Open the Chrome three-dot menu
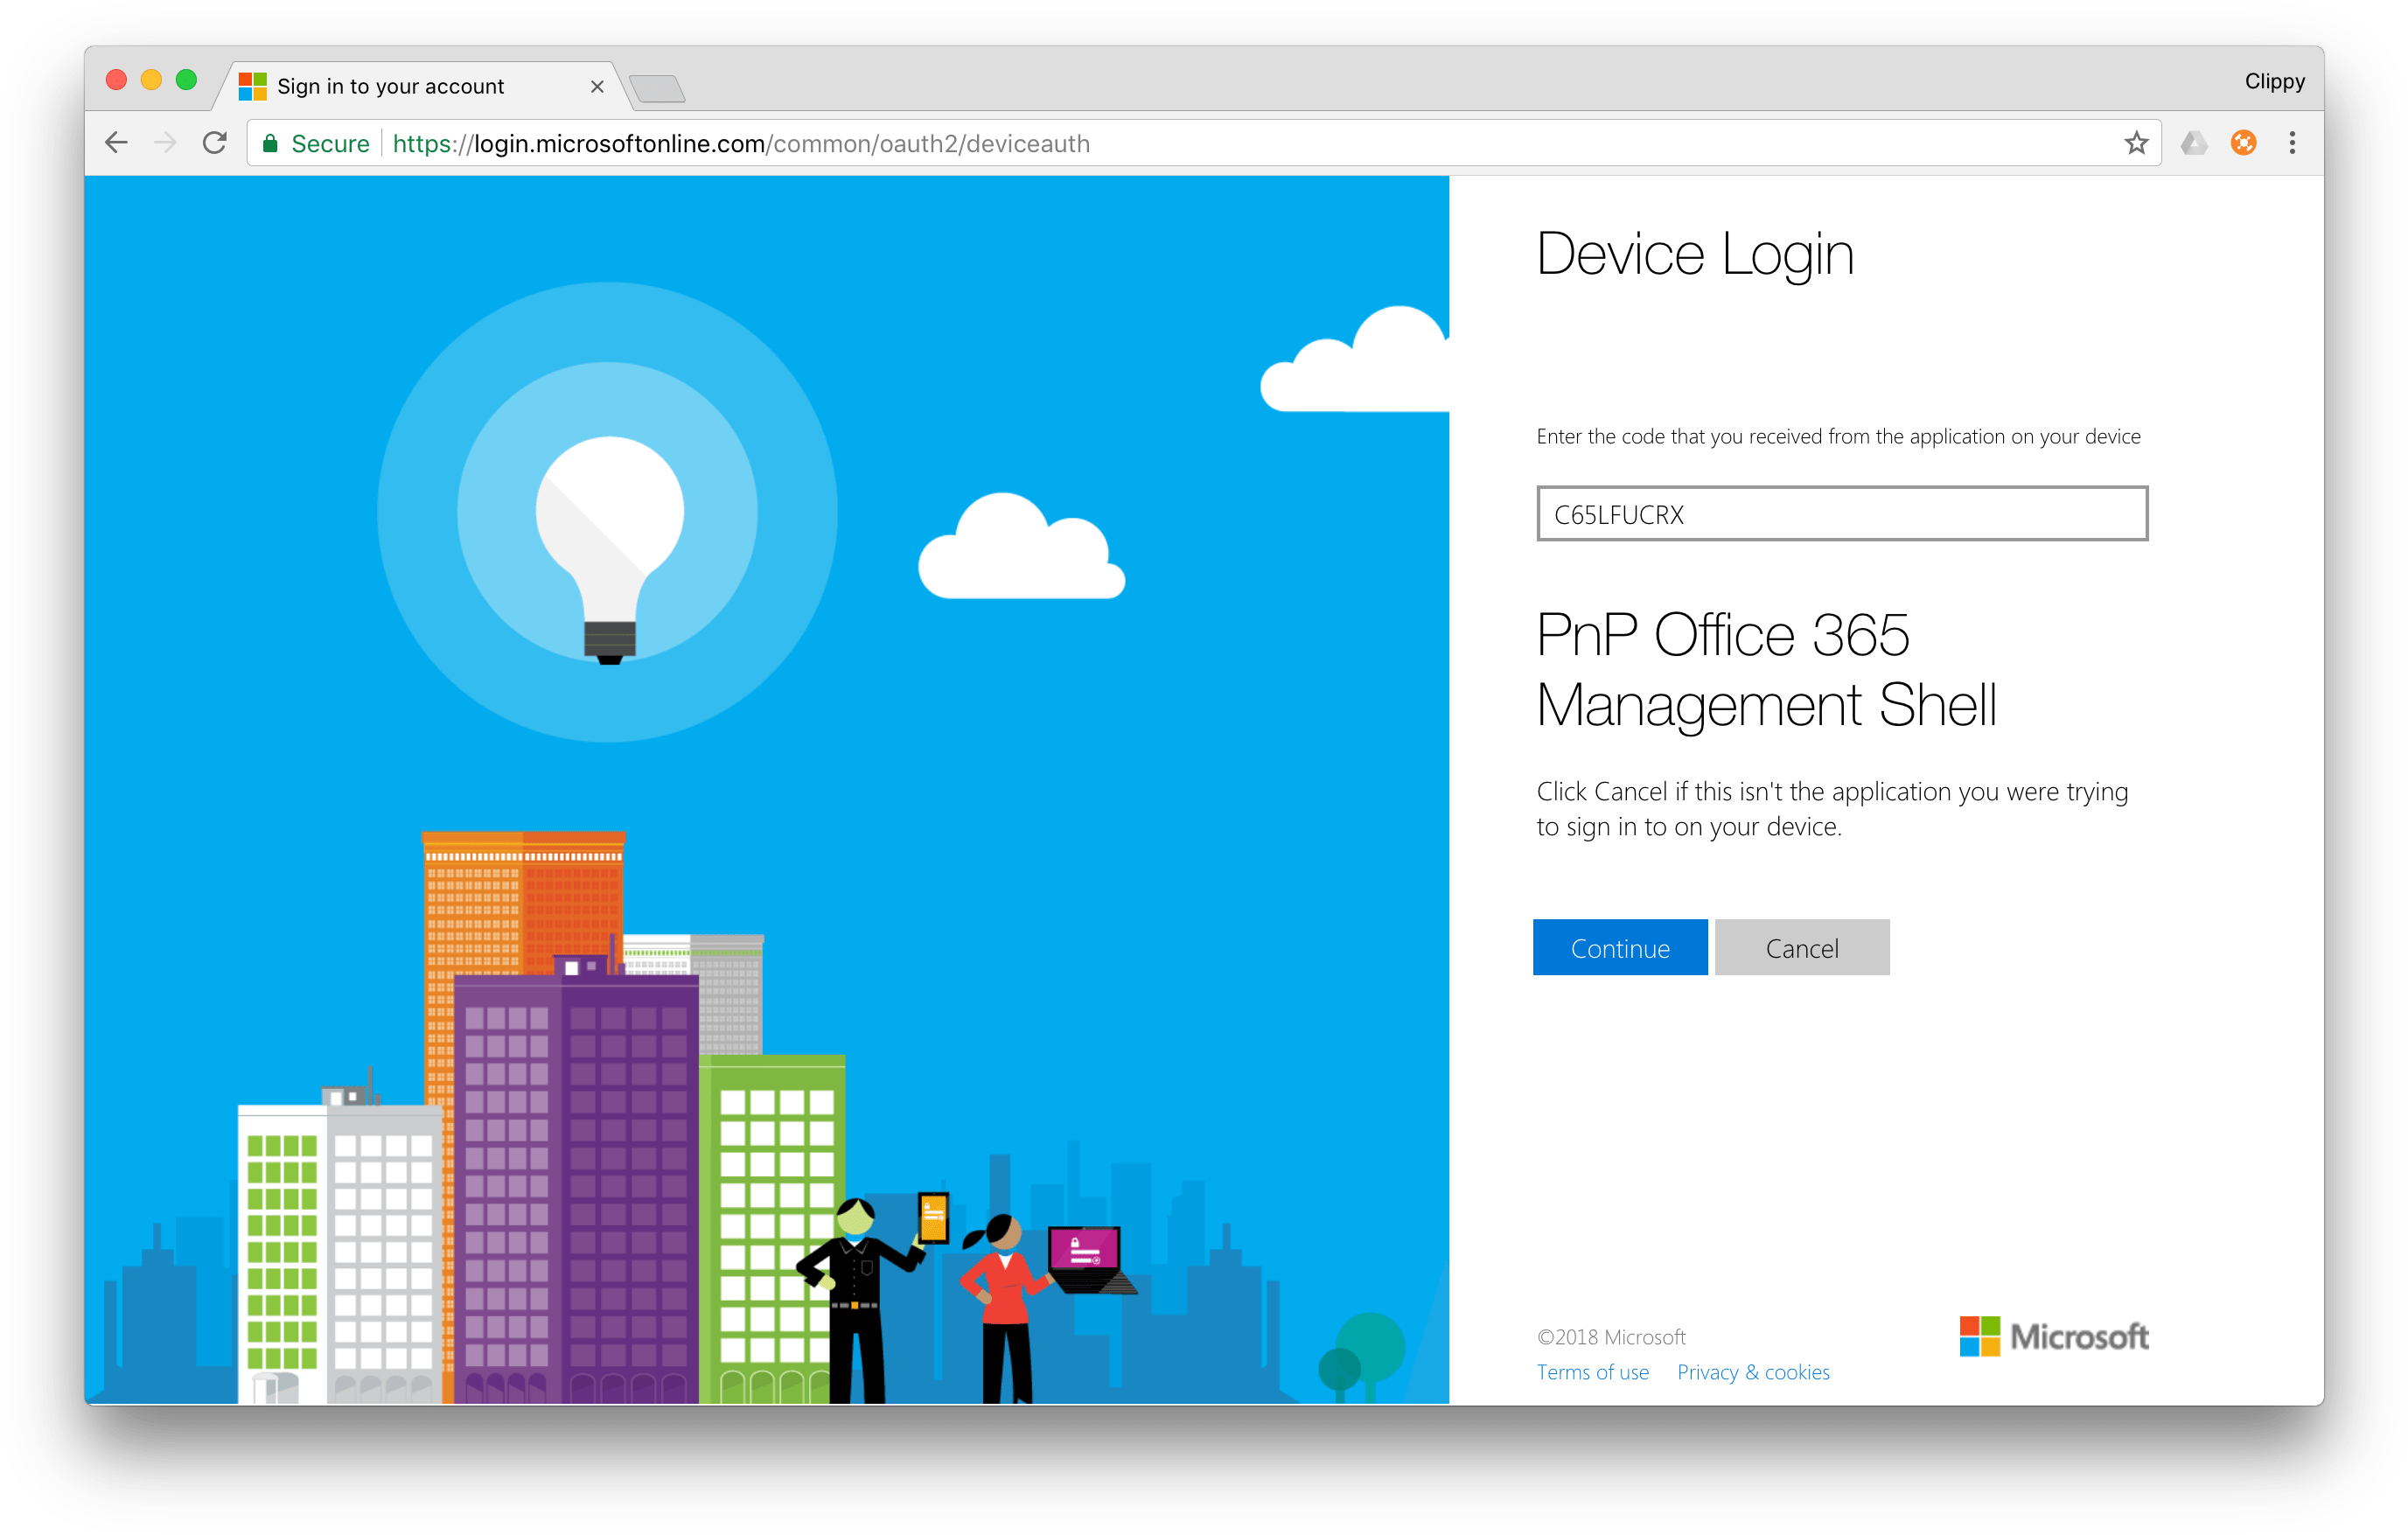2408x1535 pixels. tap(2292, 143)
